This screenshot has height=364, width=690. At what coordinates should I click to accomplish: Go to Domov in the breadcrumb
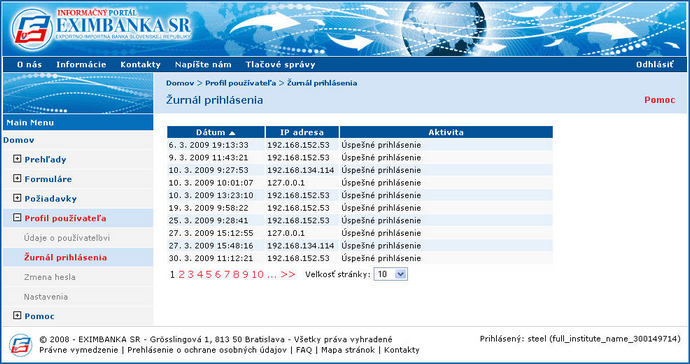pyautogui.click(x=180, y=83)
